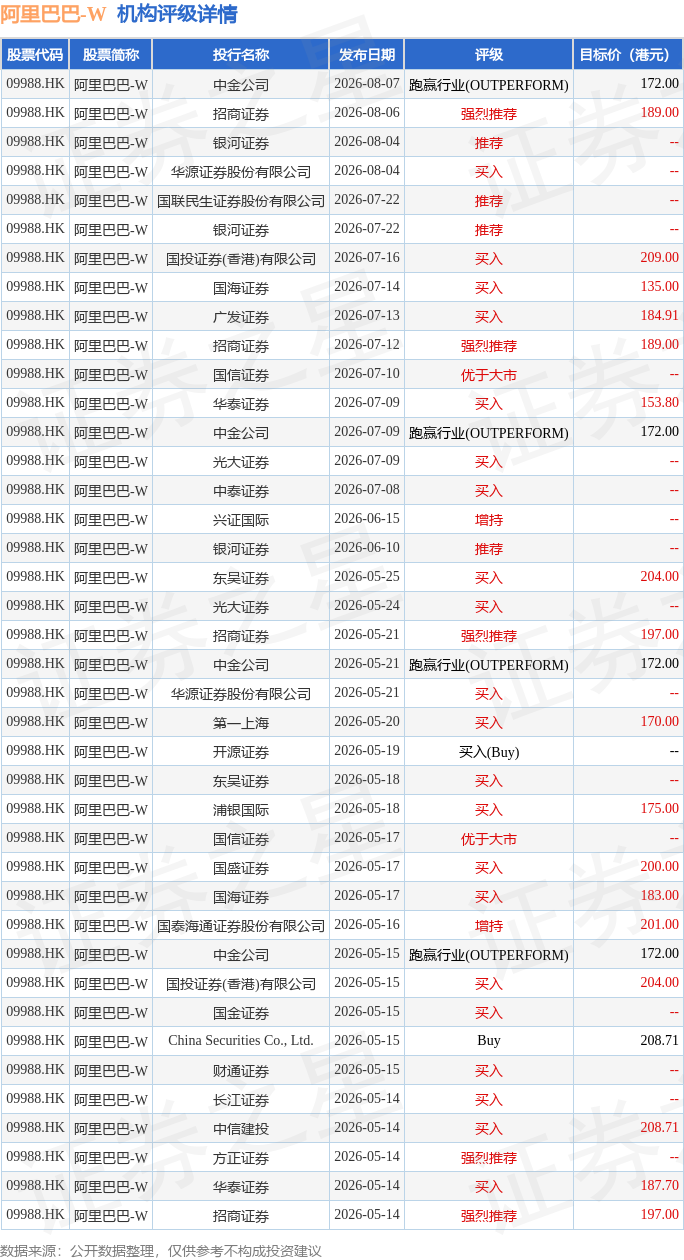684x1260 pixels.
Task: Select the 兴证国际 增持 rating
Action: 489,520
